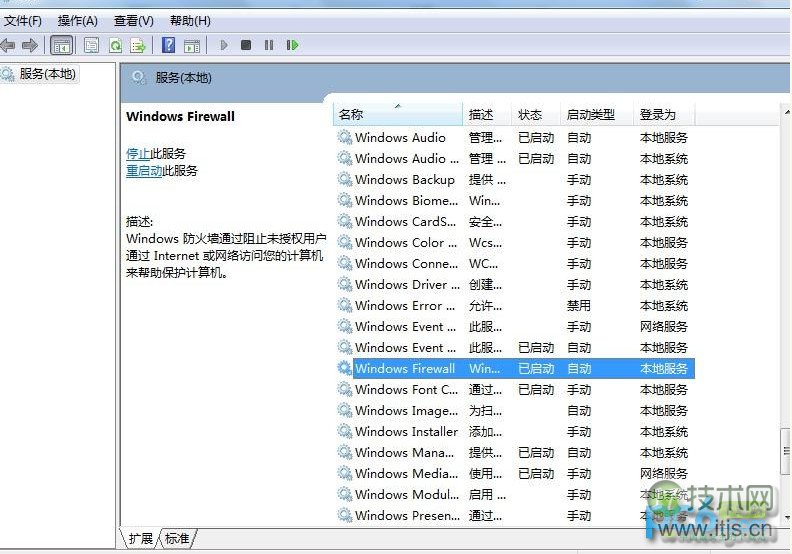Sort by the 描述 column header
The image size is (792, 554).
point(487,115)
